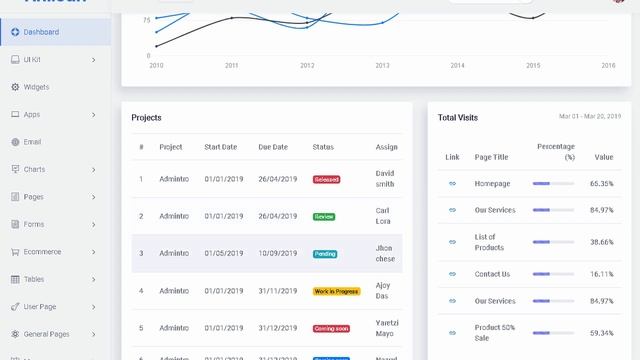Click the Tables grid icon
Image resolution: width=640 pixels, height=360 pixels.
point(15,279)
